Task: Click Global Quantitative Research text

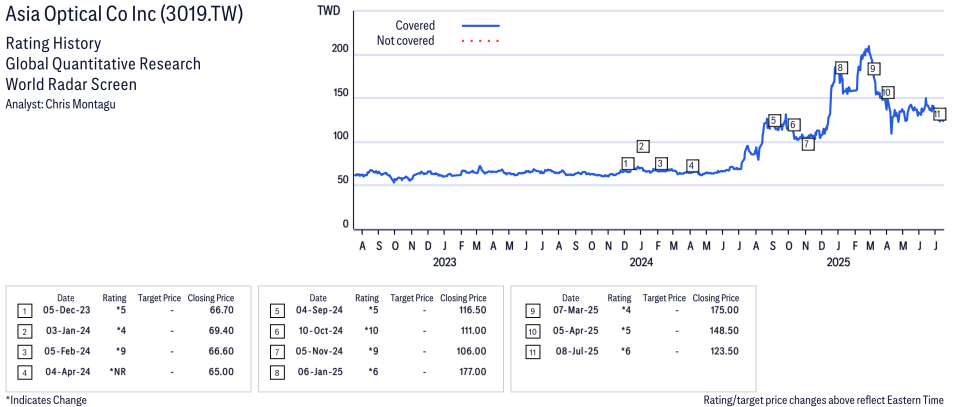Action: click(102, 64)
